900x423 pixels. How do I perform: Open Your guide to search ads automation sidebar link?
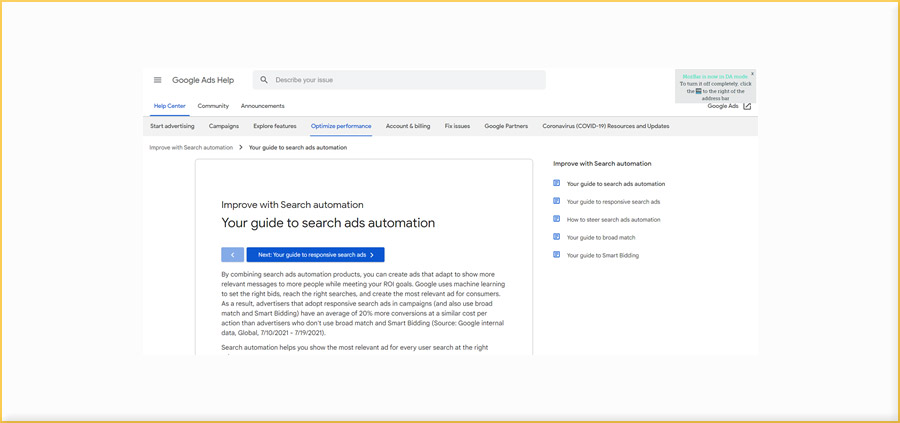click(616, 184)
